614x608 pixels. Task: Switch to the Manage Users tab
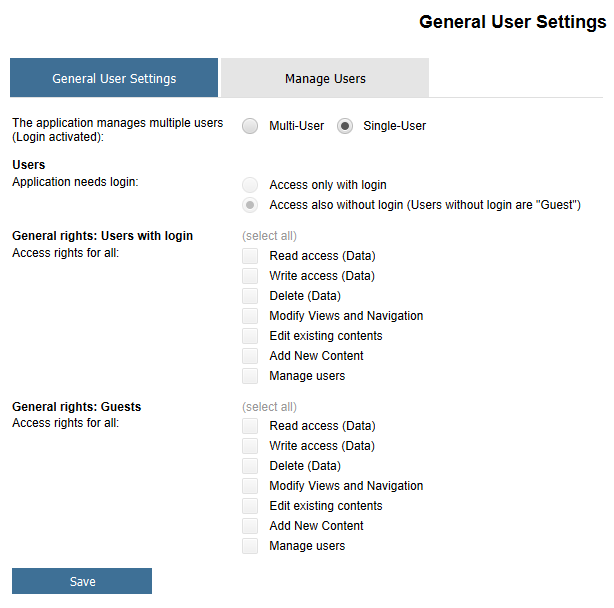click(x=325, y=78)
